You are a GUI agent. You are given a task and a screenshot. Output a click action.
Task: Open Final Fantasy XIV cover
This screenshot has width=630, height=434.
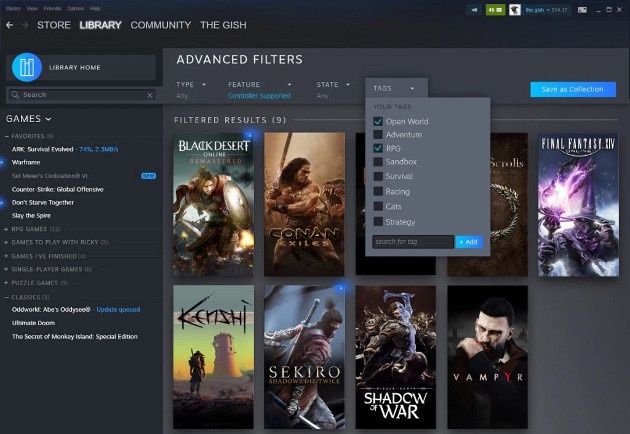tap(578, 205)
